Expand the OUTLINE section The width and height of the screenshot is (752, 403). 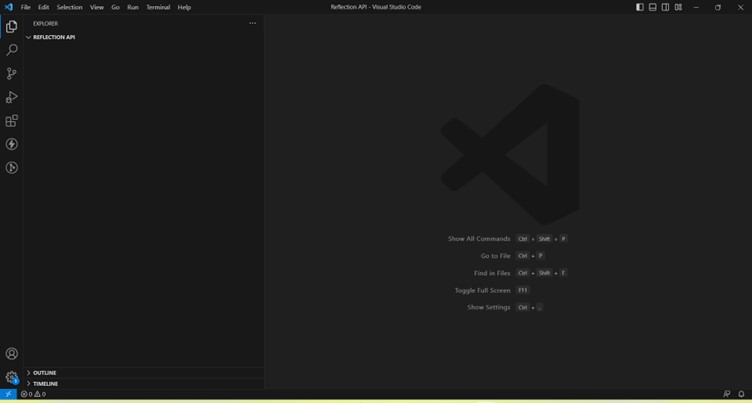click(x=144, y=373)
